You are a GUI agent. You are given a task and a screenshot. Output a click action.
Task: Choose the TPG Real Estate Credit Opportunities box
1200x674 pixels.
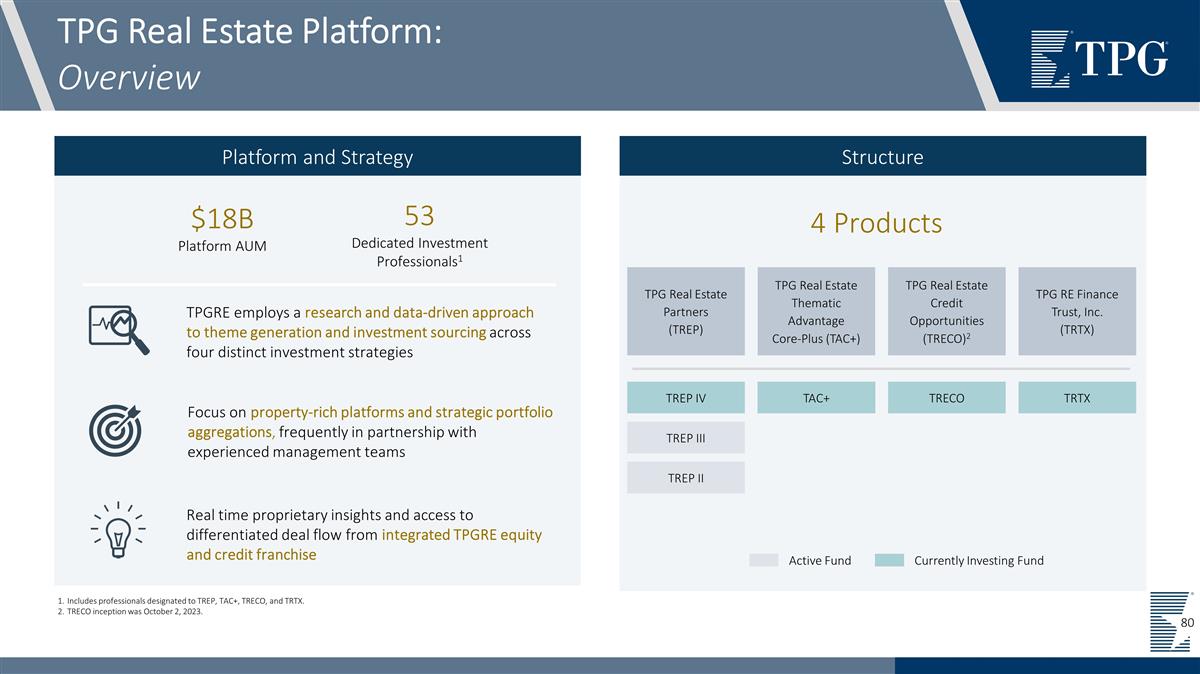pyautogui.click(x=946, y=311)
